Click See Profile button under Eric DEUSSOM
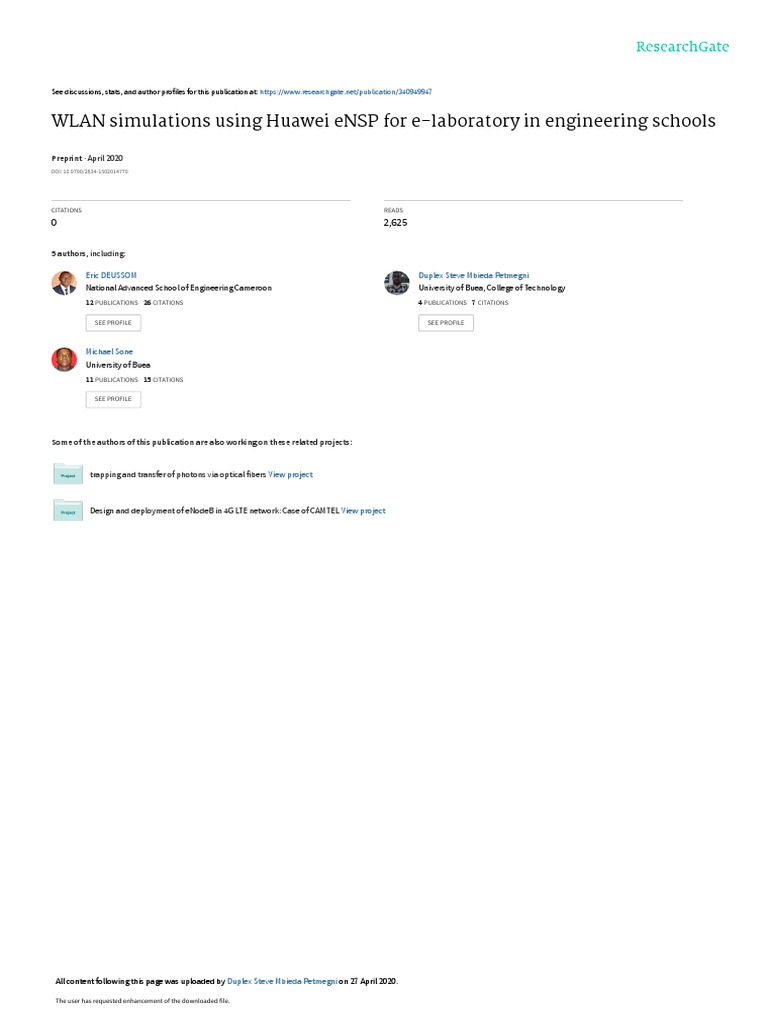Viewport: 768px width, 1024px height. pyautogui.click(x=113, y=323)
